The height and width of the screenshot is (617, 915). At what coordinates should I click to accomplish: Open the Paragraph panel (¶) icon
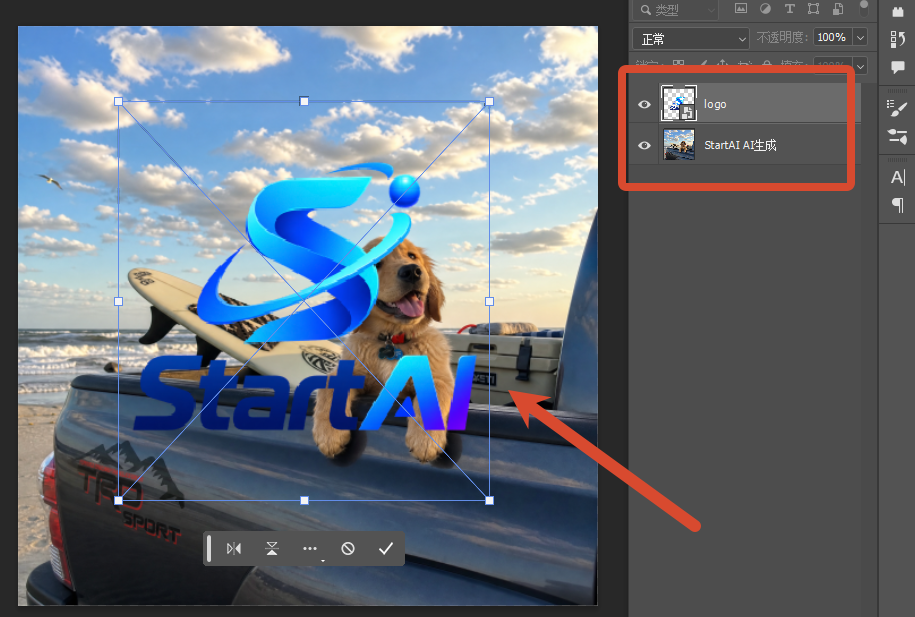point(898,205)
